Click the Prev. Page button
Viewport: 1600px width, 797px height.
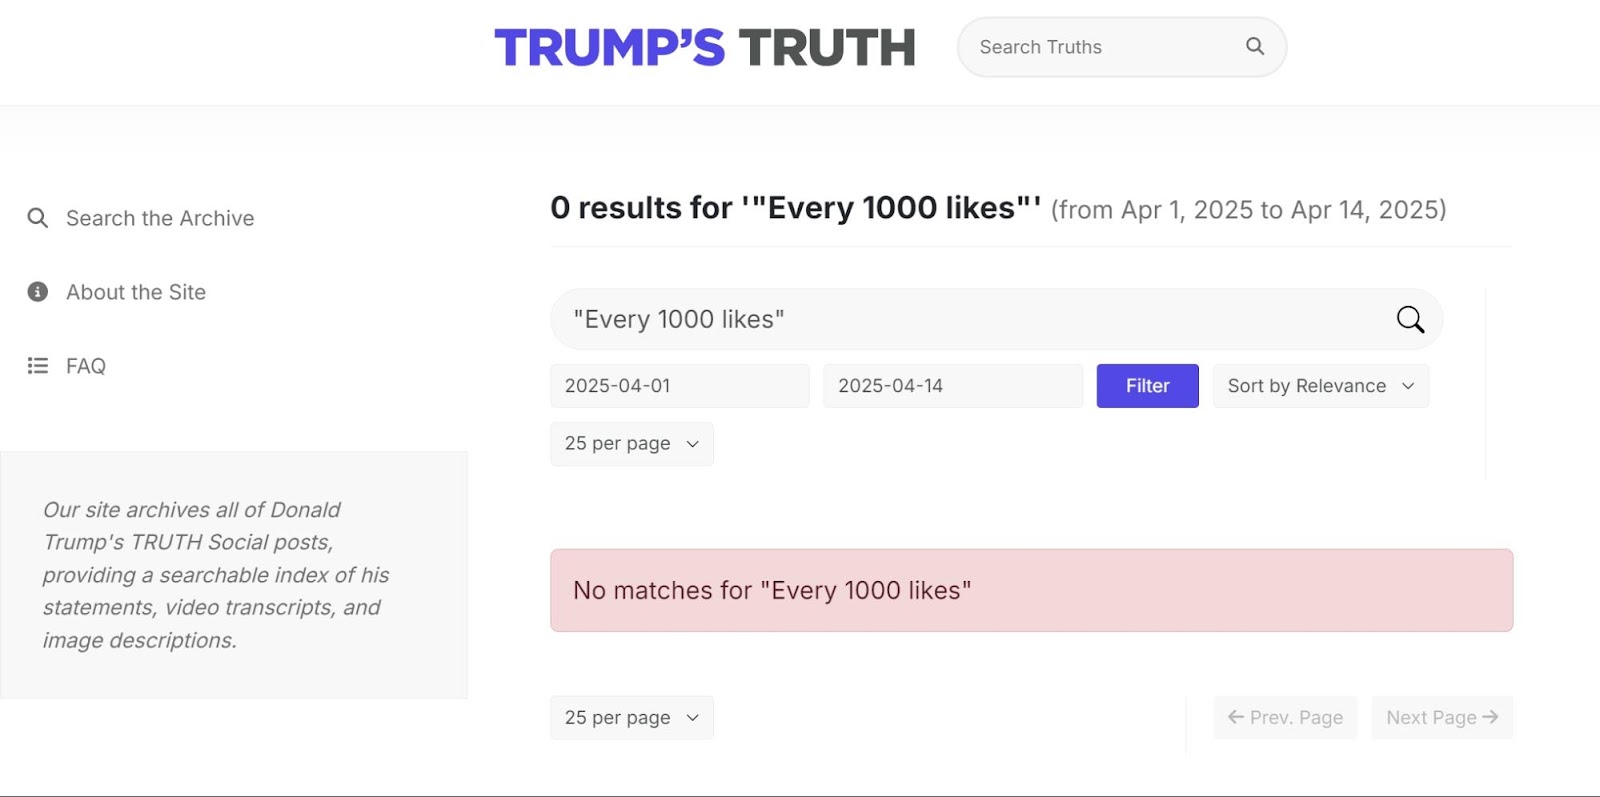click(1285, 718)
